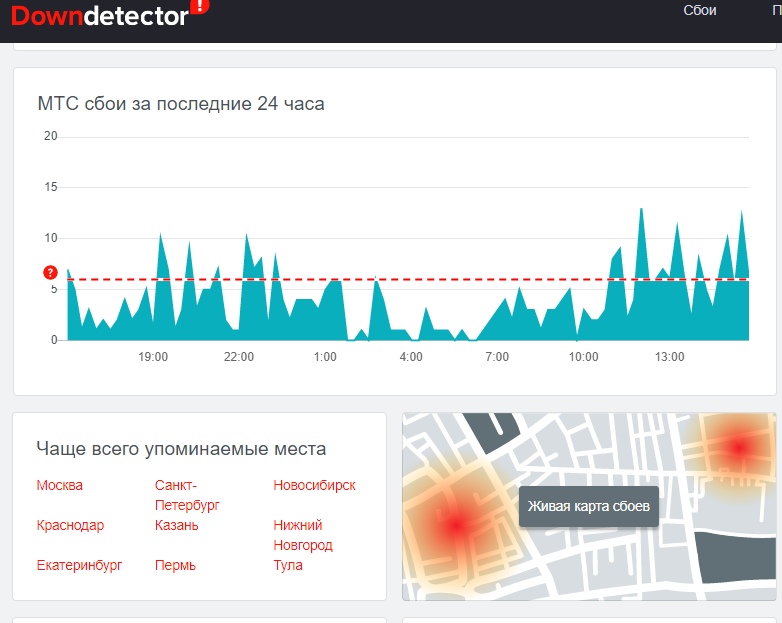This screenshot has width=782, height=623.
Task: Click the heading Чаще всего упоминаемые места
Action: (x=181, y=449)
